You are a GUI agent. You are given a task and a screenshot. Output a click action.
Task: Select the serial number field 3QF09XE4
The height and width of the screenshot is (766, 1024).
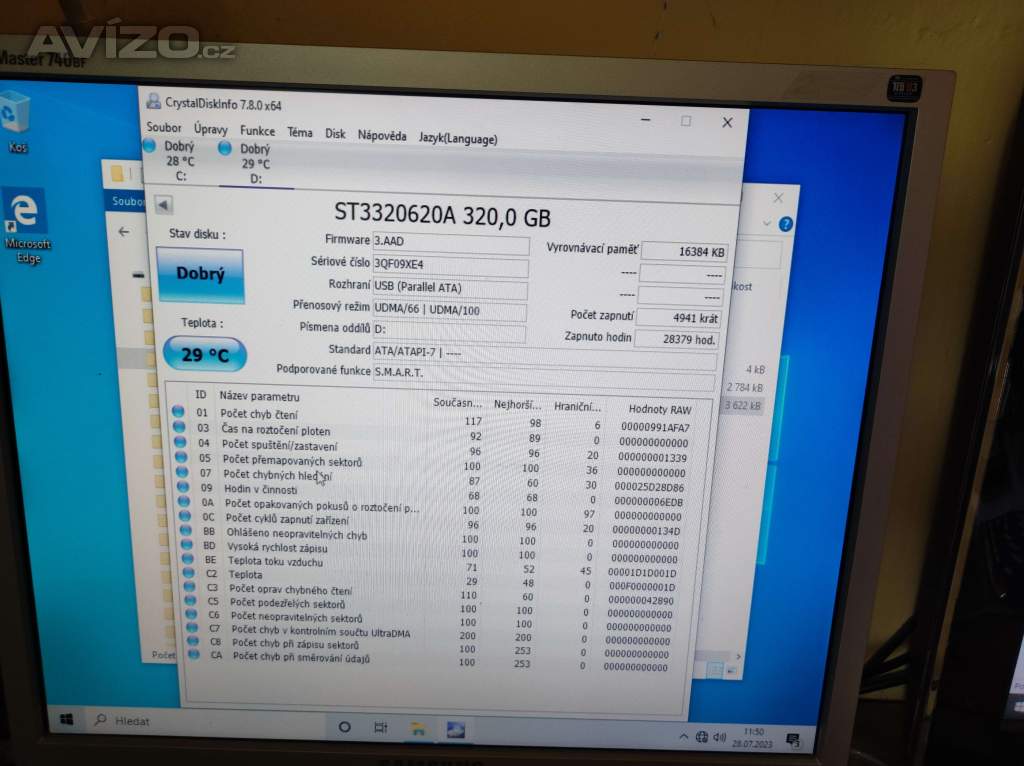(450, 265)
